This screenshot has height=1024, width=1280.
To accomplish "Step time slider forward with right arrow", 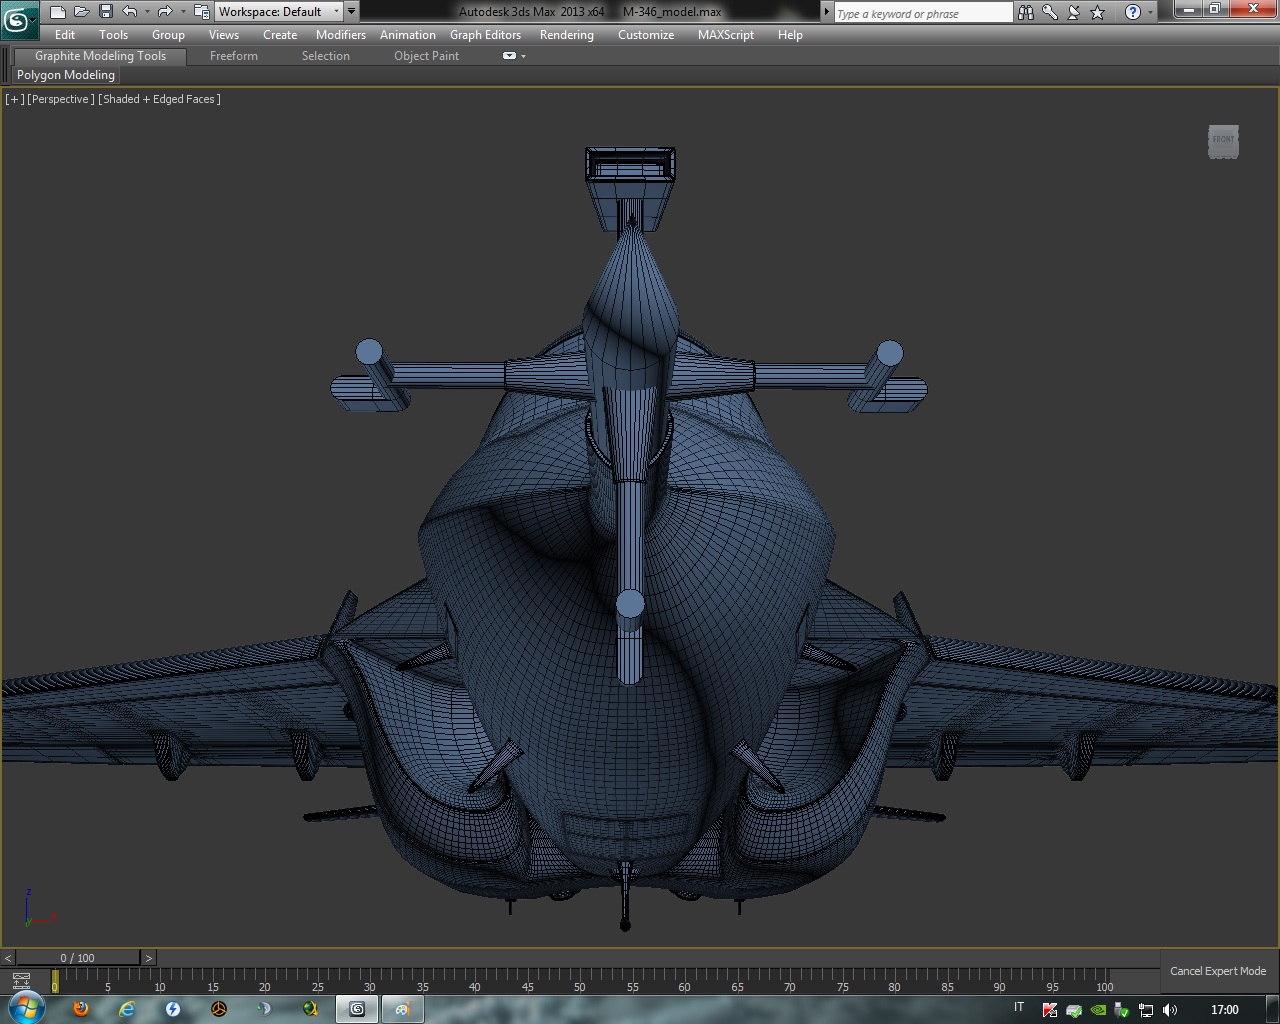I will (x=148, y=958).
